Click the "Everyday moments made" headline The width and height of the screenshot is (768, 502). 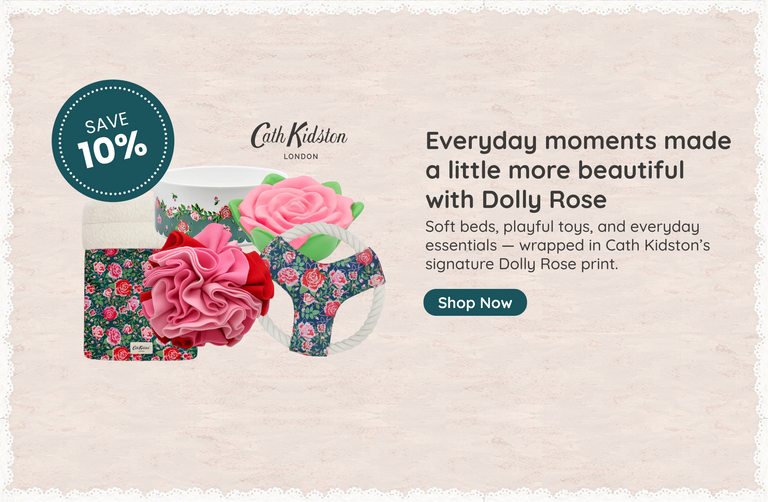click(x=578, y=141)
